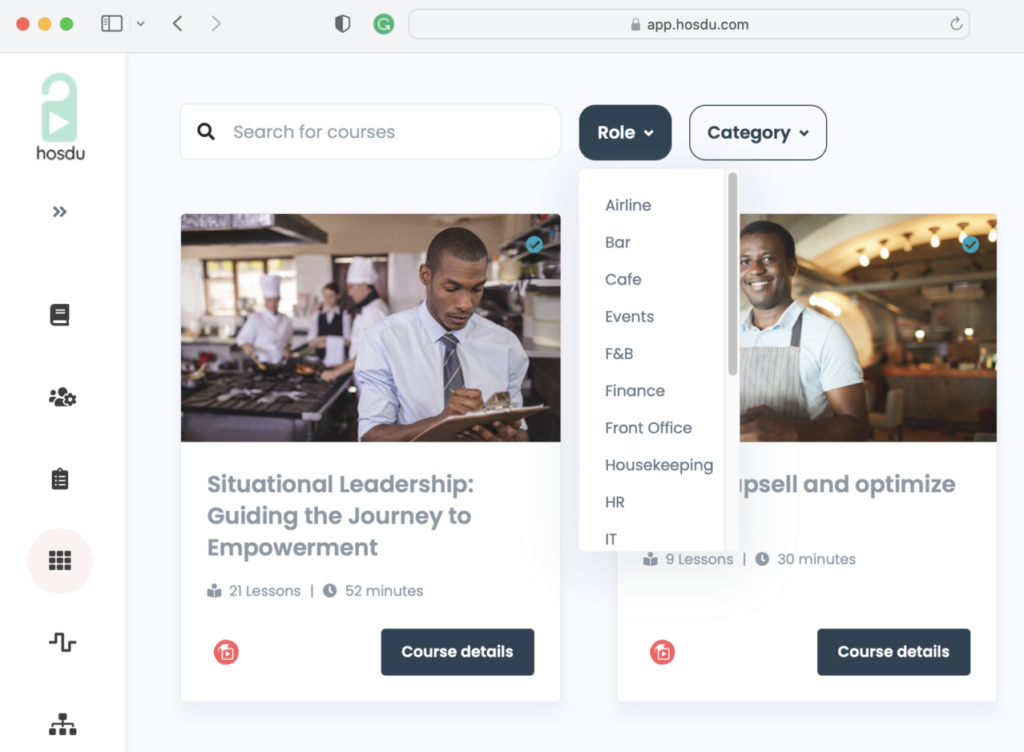Open the Role dropdown
The width and height of the screenshot is (1024, 752).
click(x=625, y=132)
